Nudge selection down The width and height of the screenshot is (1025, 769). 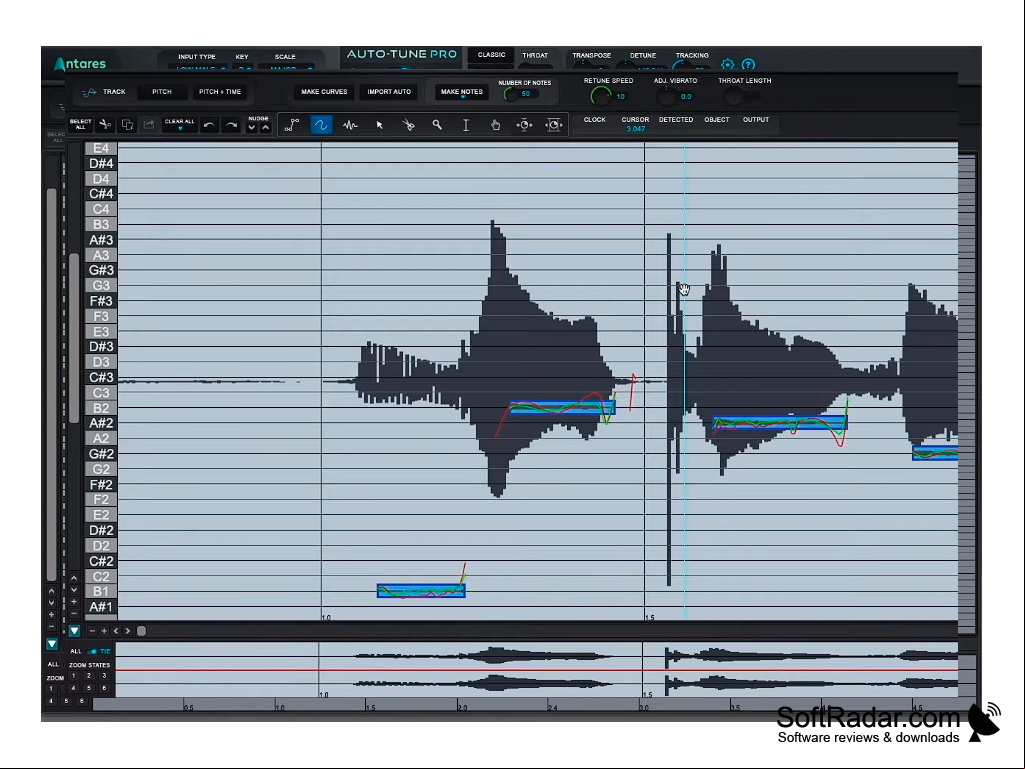[252, 128]
